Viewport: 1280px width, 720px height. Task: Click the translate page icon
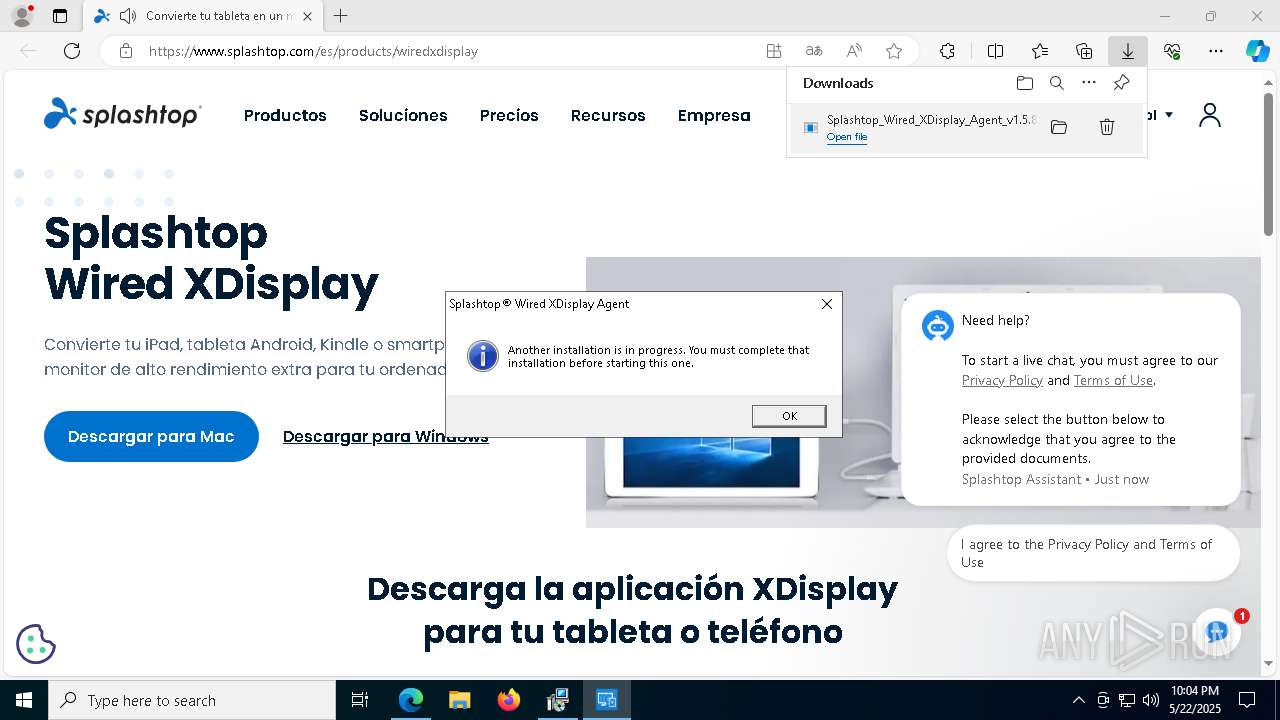tap(814, 51)
